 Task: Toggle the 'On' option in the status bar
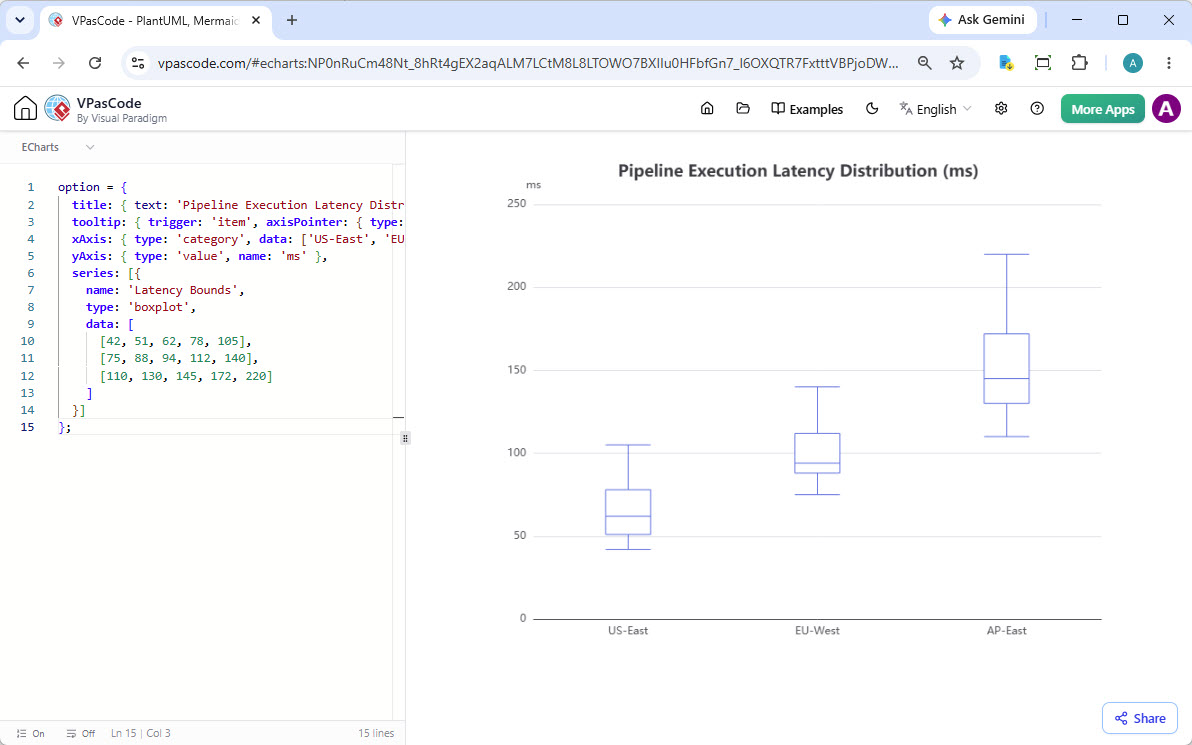click(30, 734)
